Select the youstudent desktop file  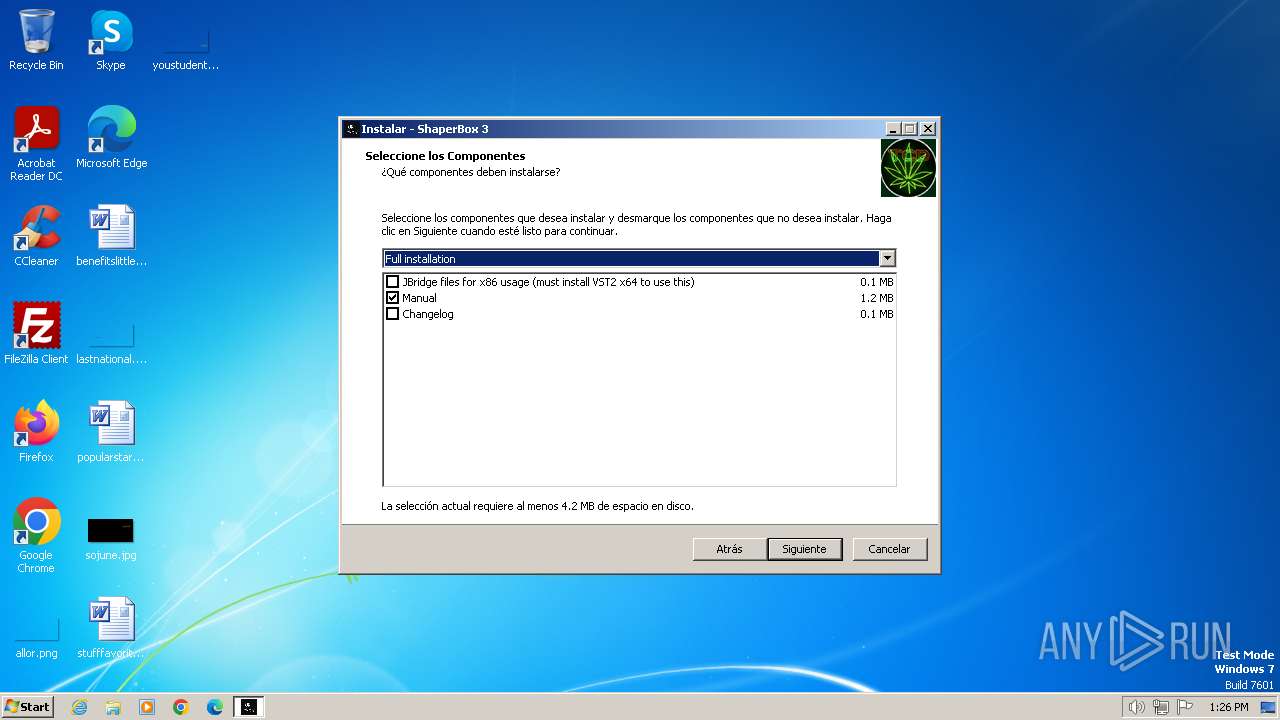(x=185, y=48)
